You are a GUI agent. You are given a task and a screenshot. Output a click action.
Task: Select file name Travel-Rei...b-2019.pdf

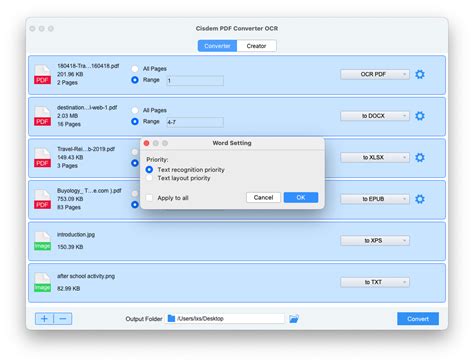(86, 149)
